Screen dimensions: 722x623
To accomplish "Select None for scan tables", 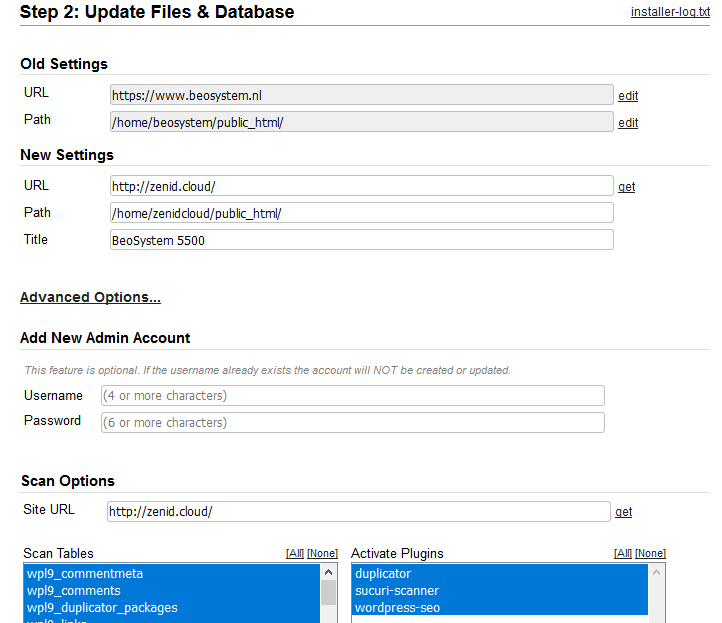I will 322,553.
